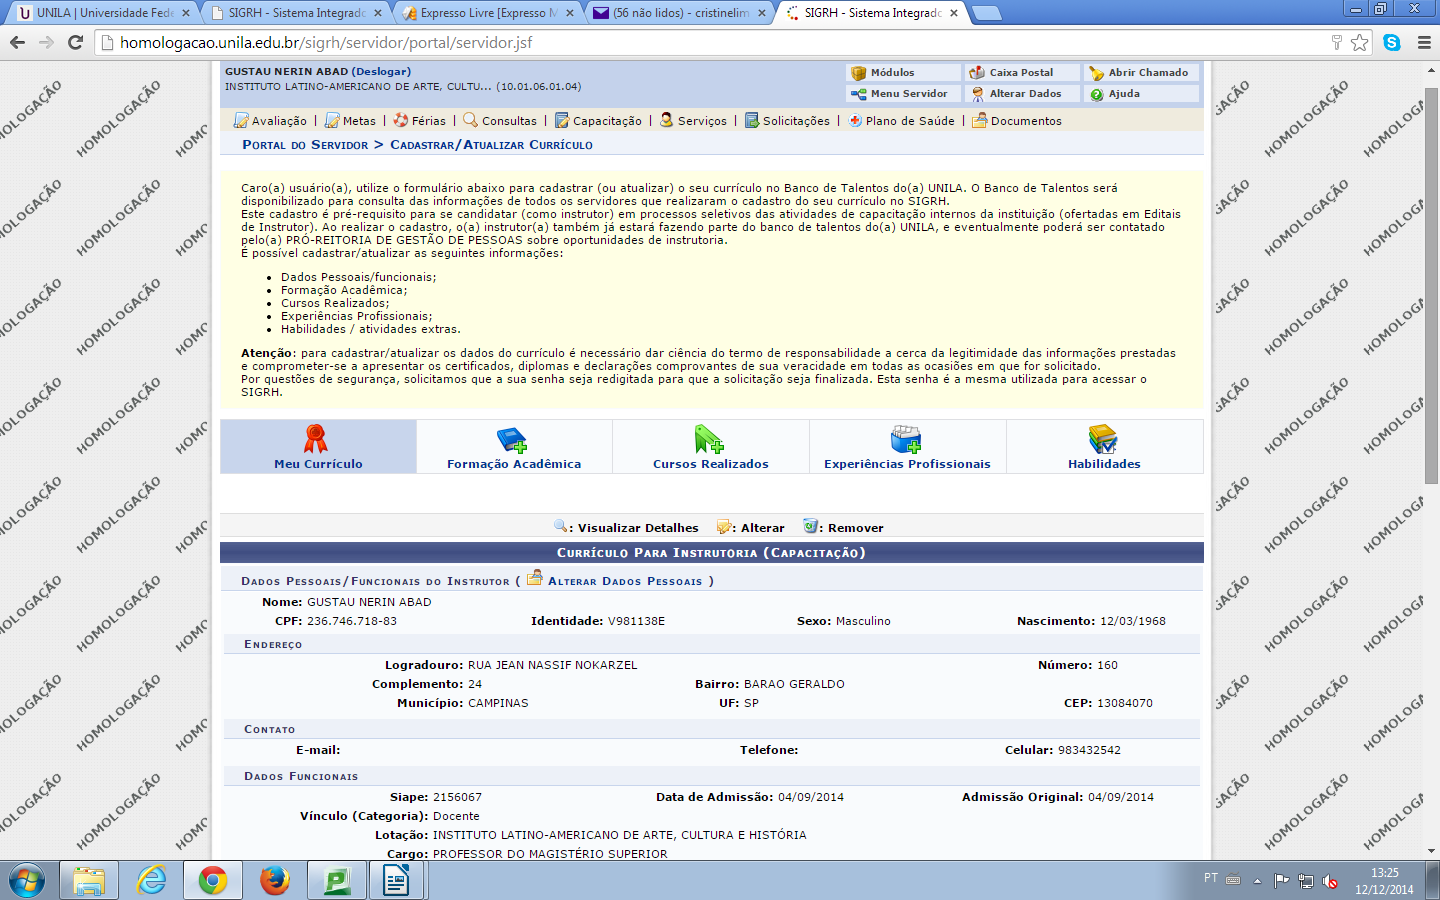The width and height of the screenshot is (1440, 900).
Task: Open Meu Currículo tab label
Action: (318, 464)
